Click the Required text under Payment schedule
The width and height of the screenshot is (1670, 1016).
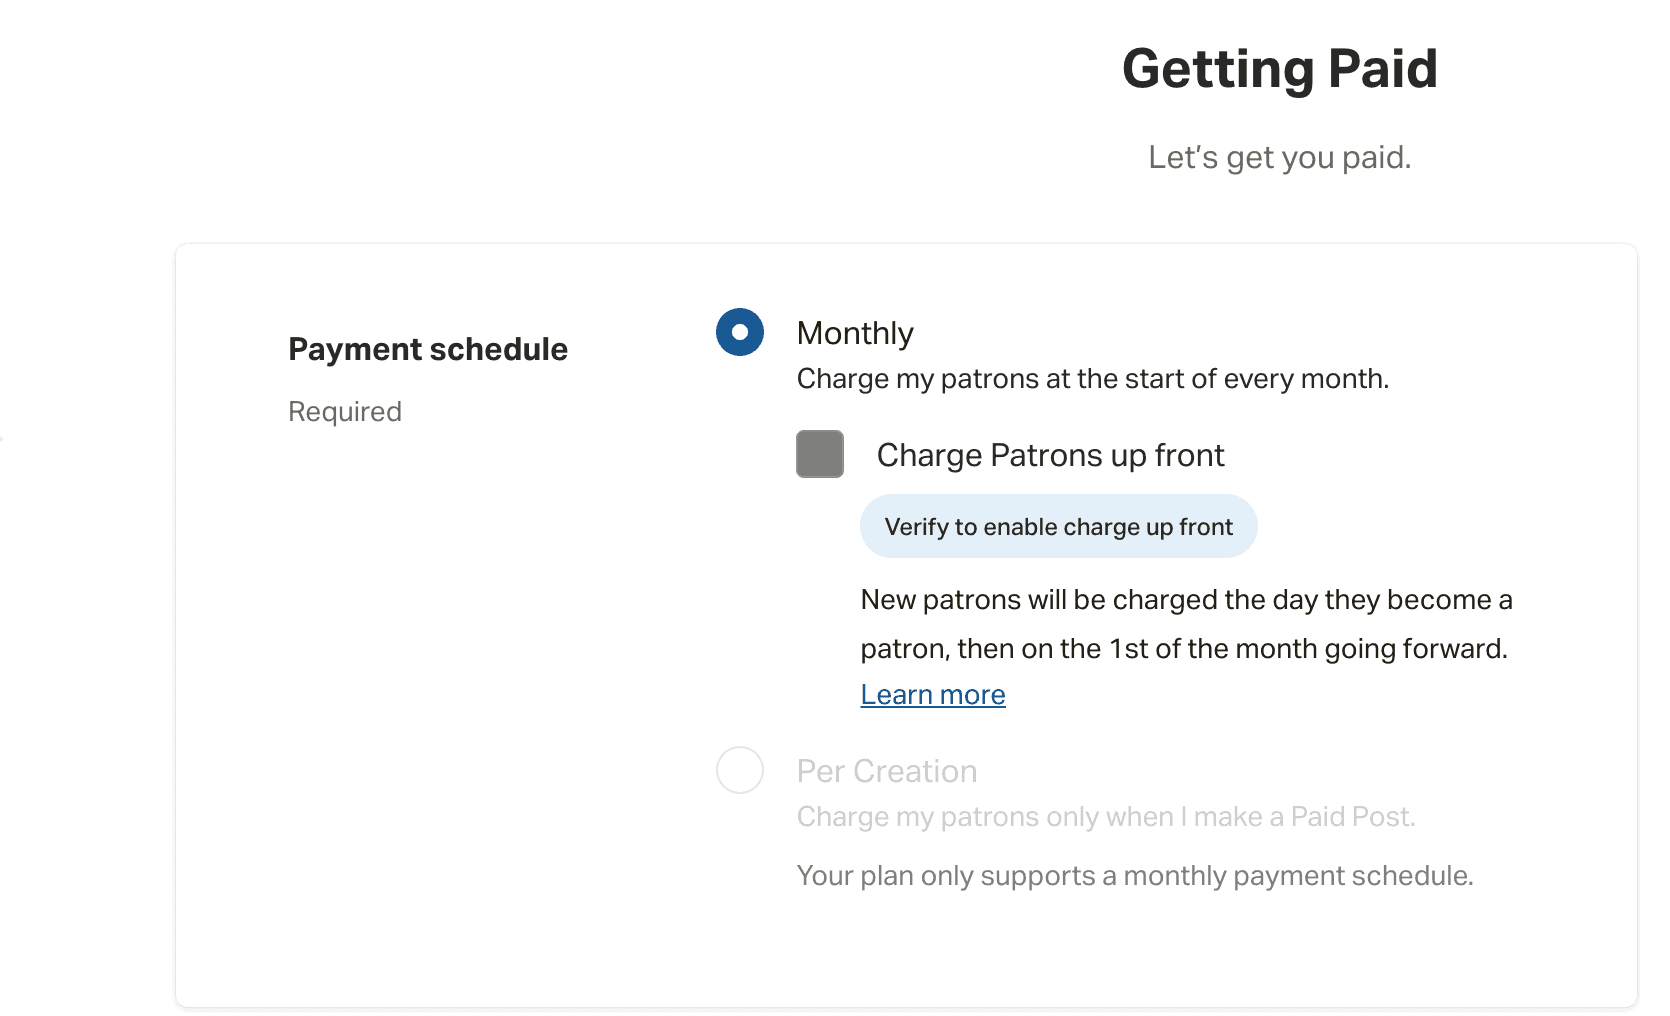pos(345,411)
